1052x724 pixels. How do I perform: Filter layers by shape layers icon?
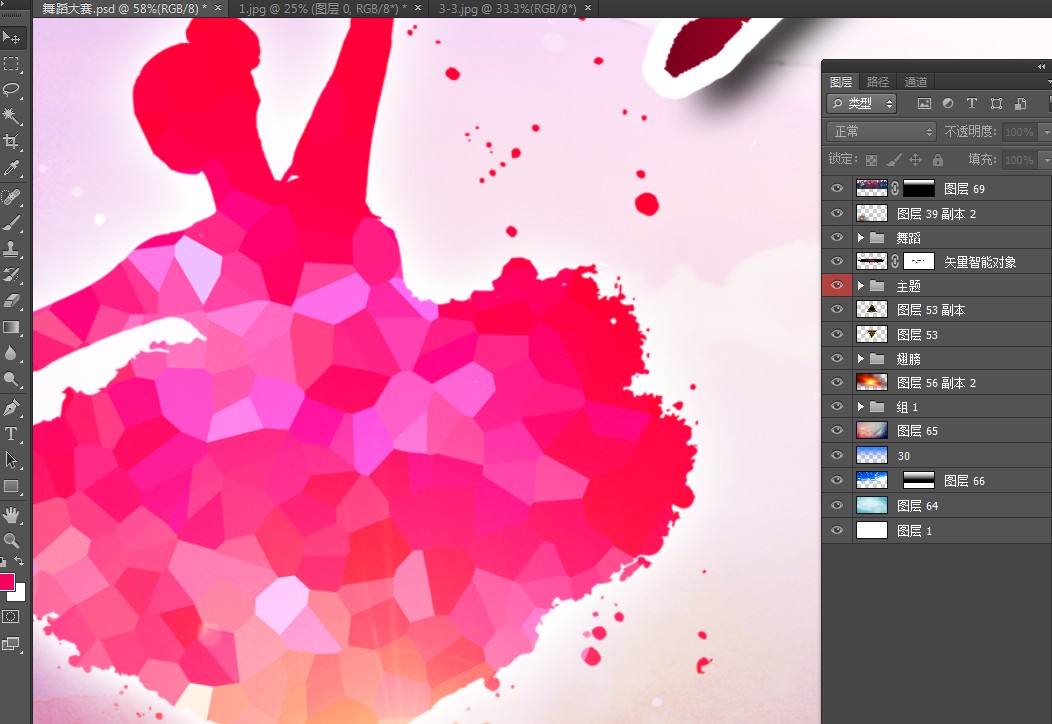click(x=996, y=103)
